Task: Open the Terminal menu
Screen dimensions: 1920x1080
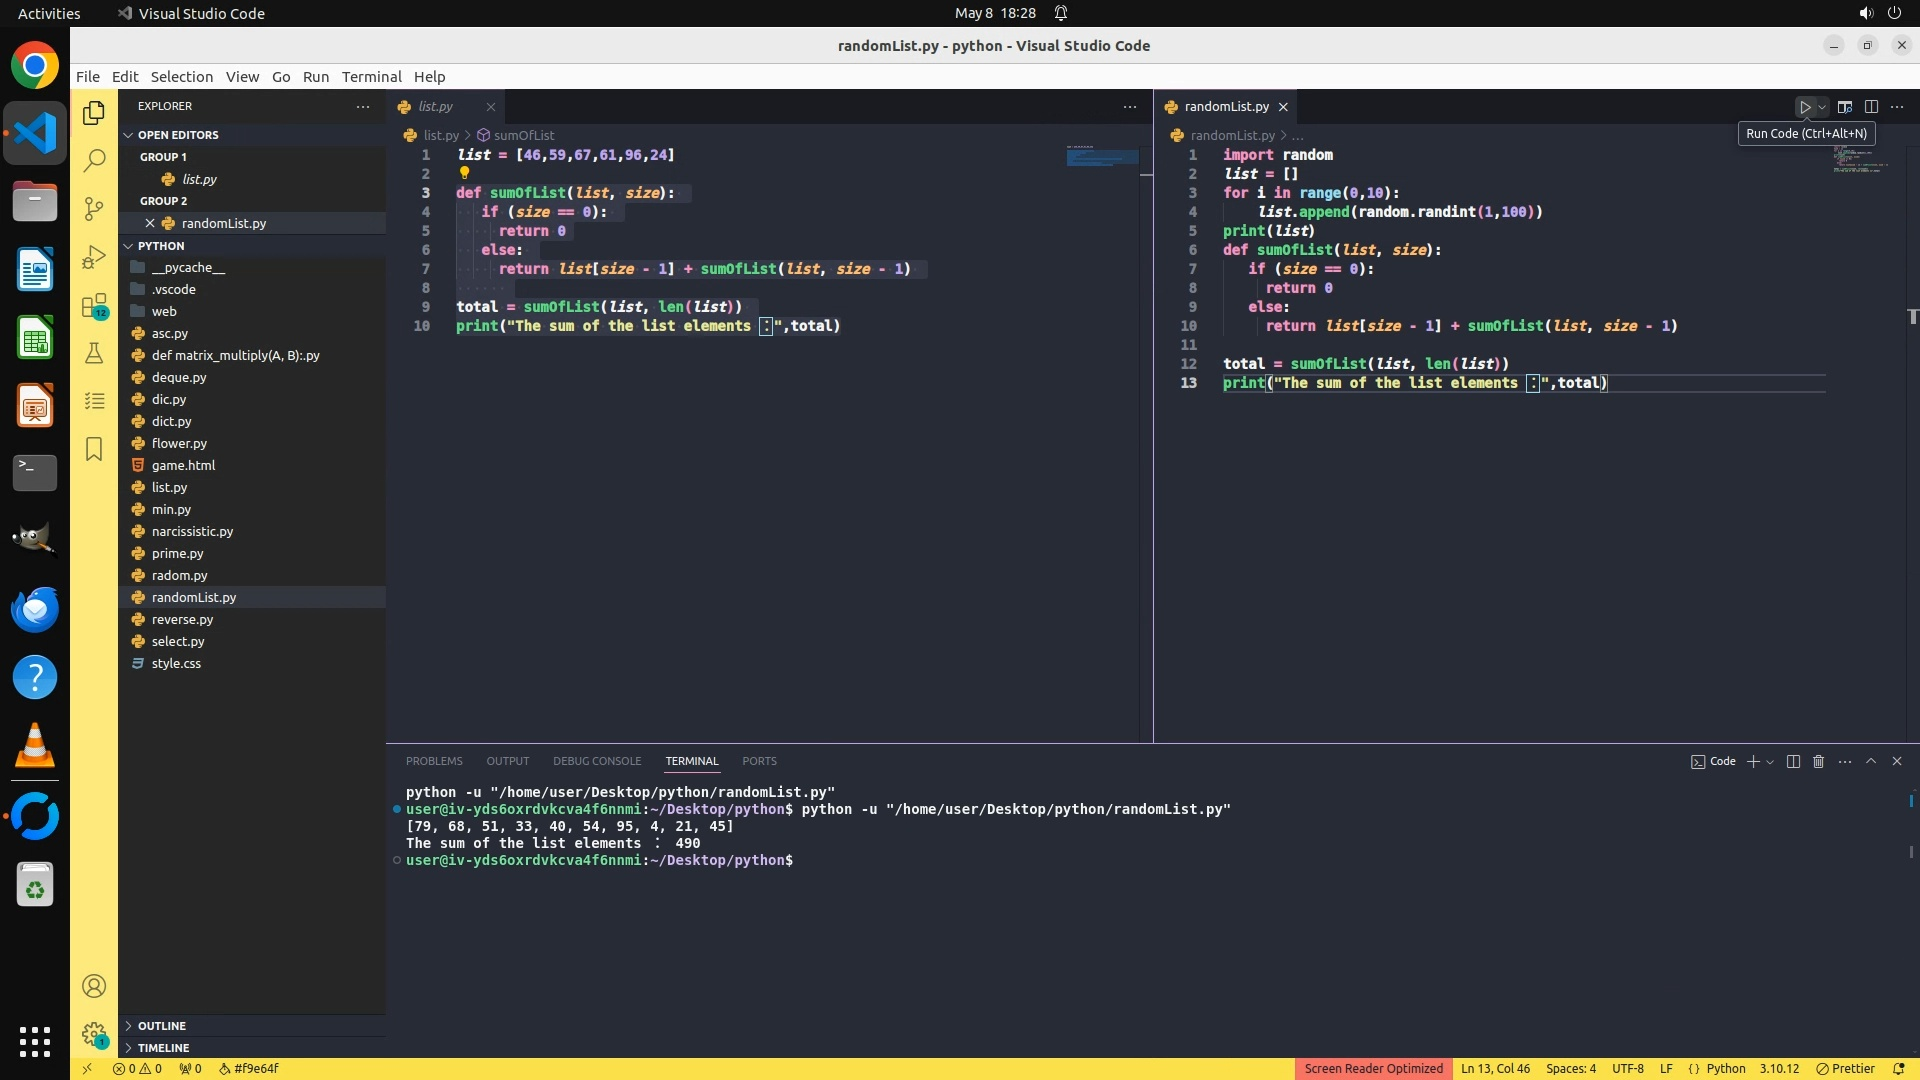Action: click(x=371, y=77)
